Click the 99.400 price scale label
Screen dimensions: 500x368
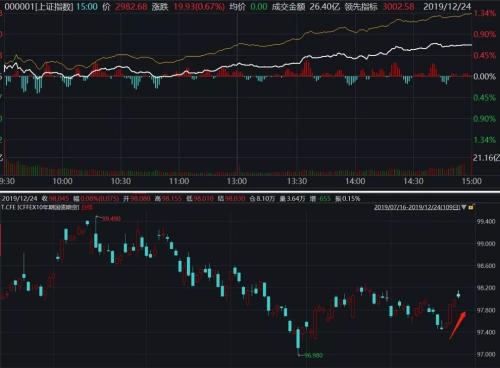click(486, 222)
